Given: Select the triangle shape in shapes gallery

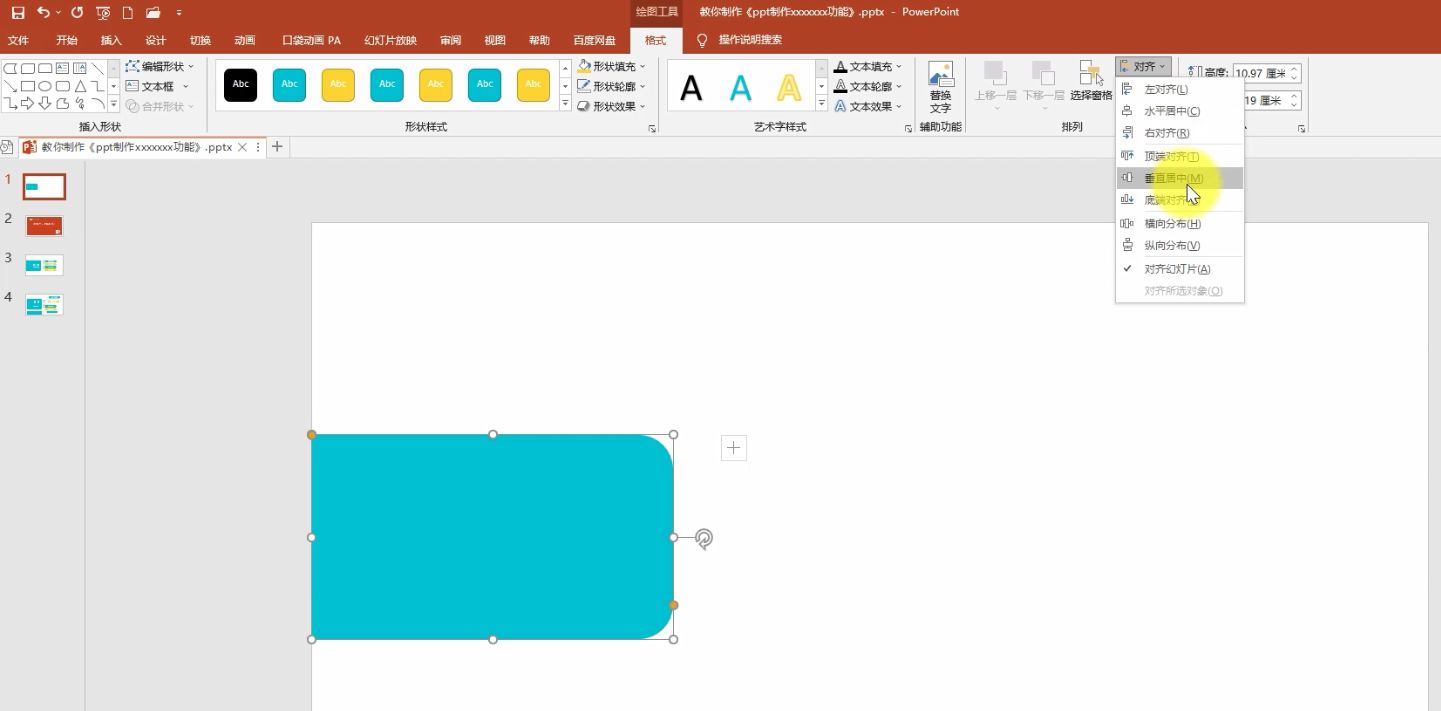Looking at the screenshot, I should tap(81, 86).
